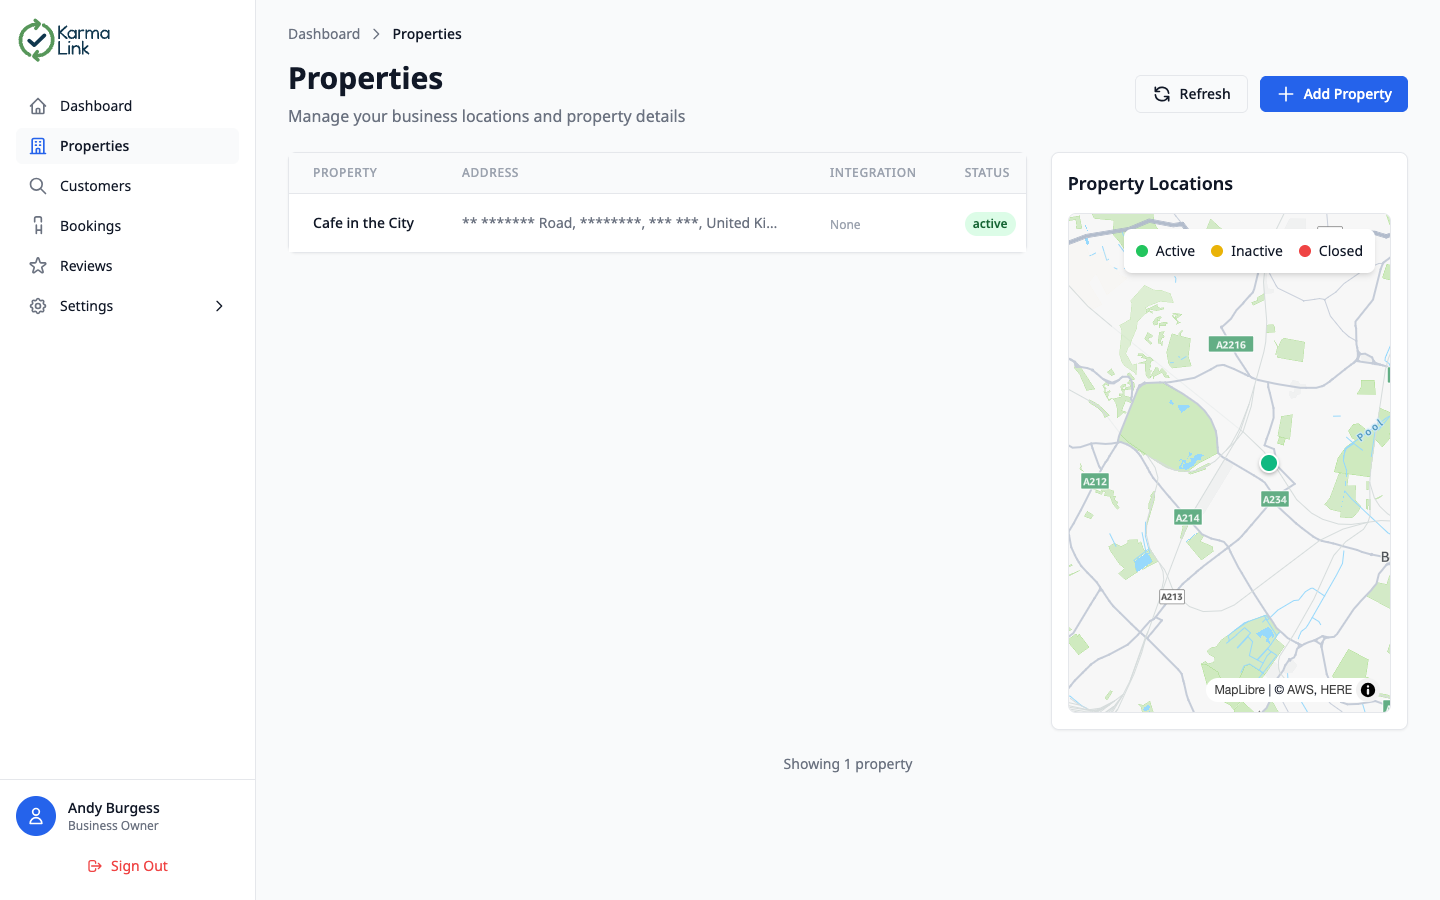
Task: Open Customers via the magnifier sidebar icon
Action: 36,185
